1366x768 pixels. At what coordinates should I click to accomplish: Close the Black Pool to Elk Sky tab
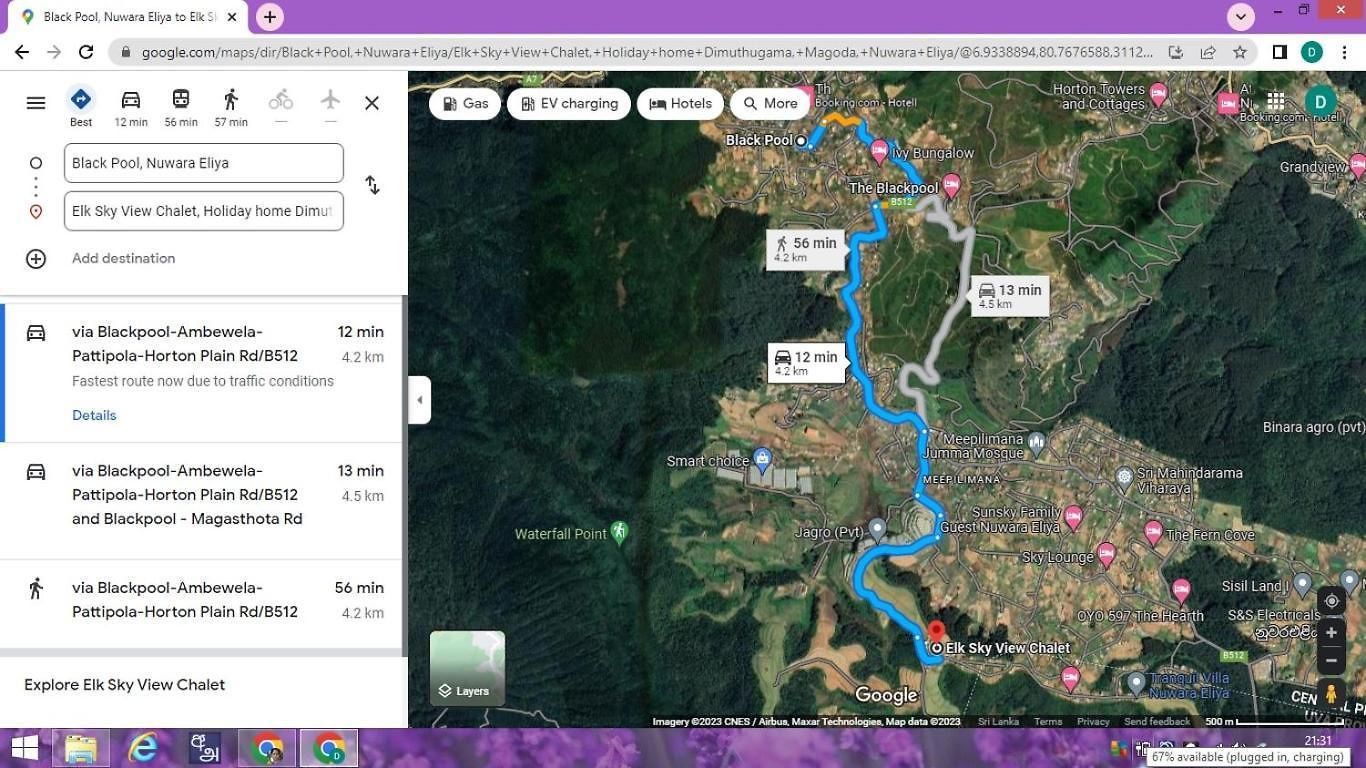tap(232, 17)
